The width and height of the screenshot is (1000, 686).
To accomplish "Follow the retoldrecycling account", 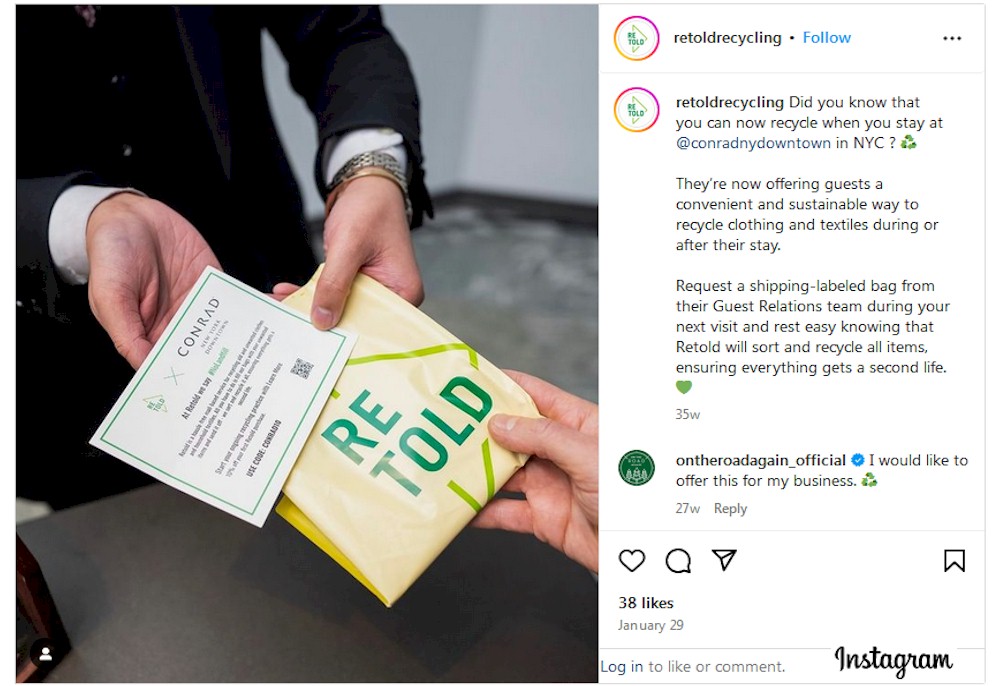I will (x=827, y=38).
